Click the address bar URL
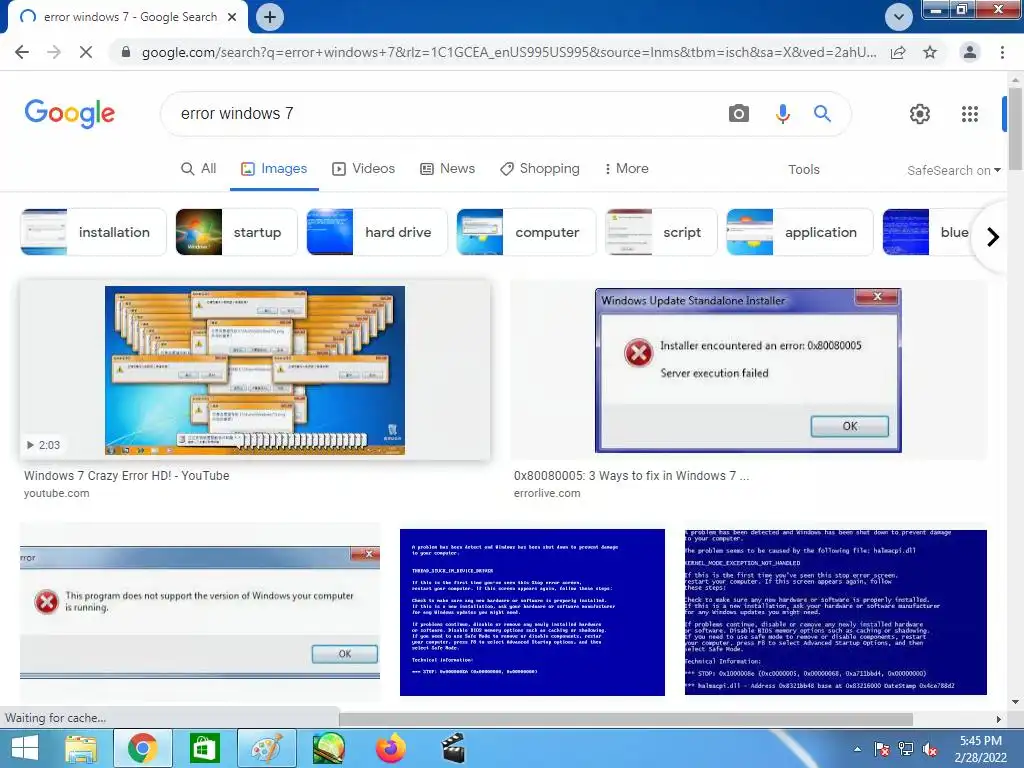 509,52
